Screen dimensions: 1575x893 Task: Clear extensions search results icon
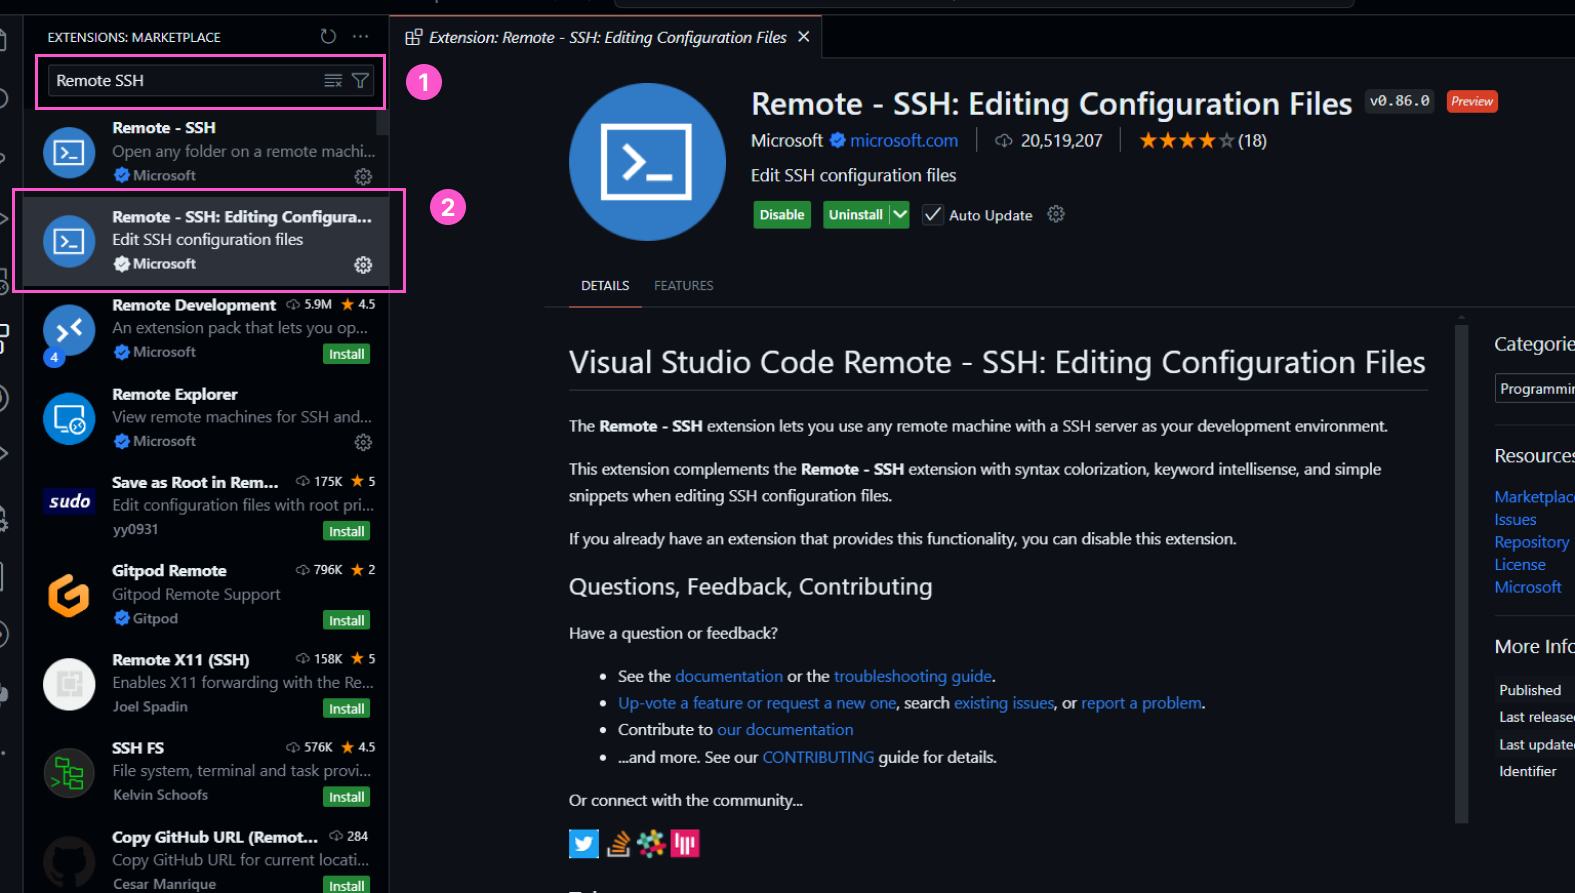click(x=333, y=80)
